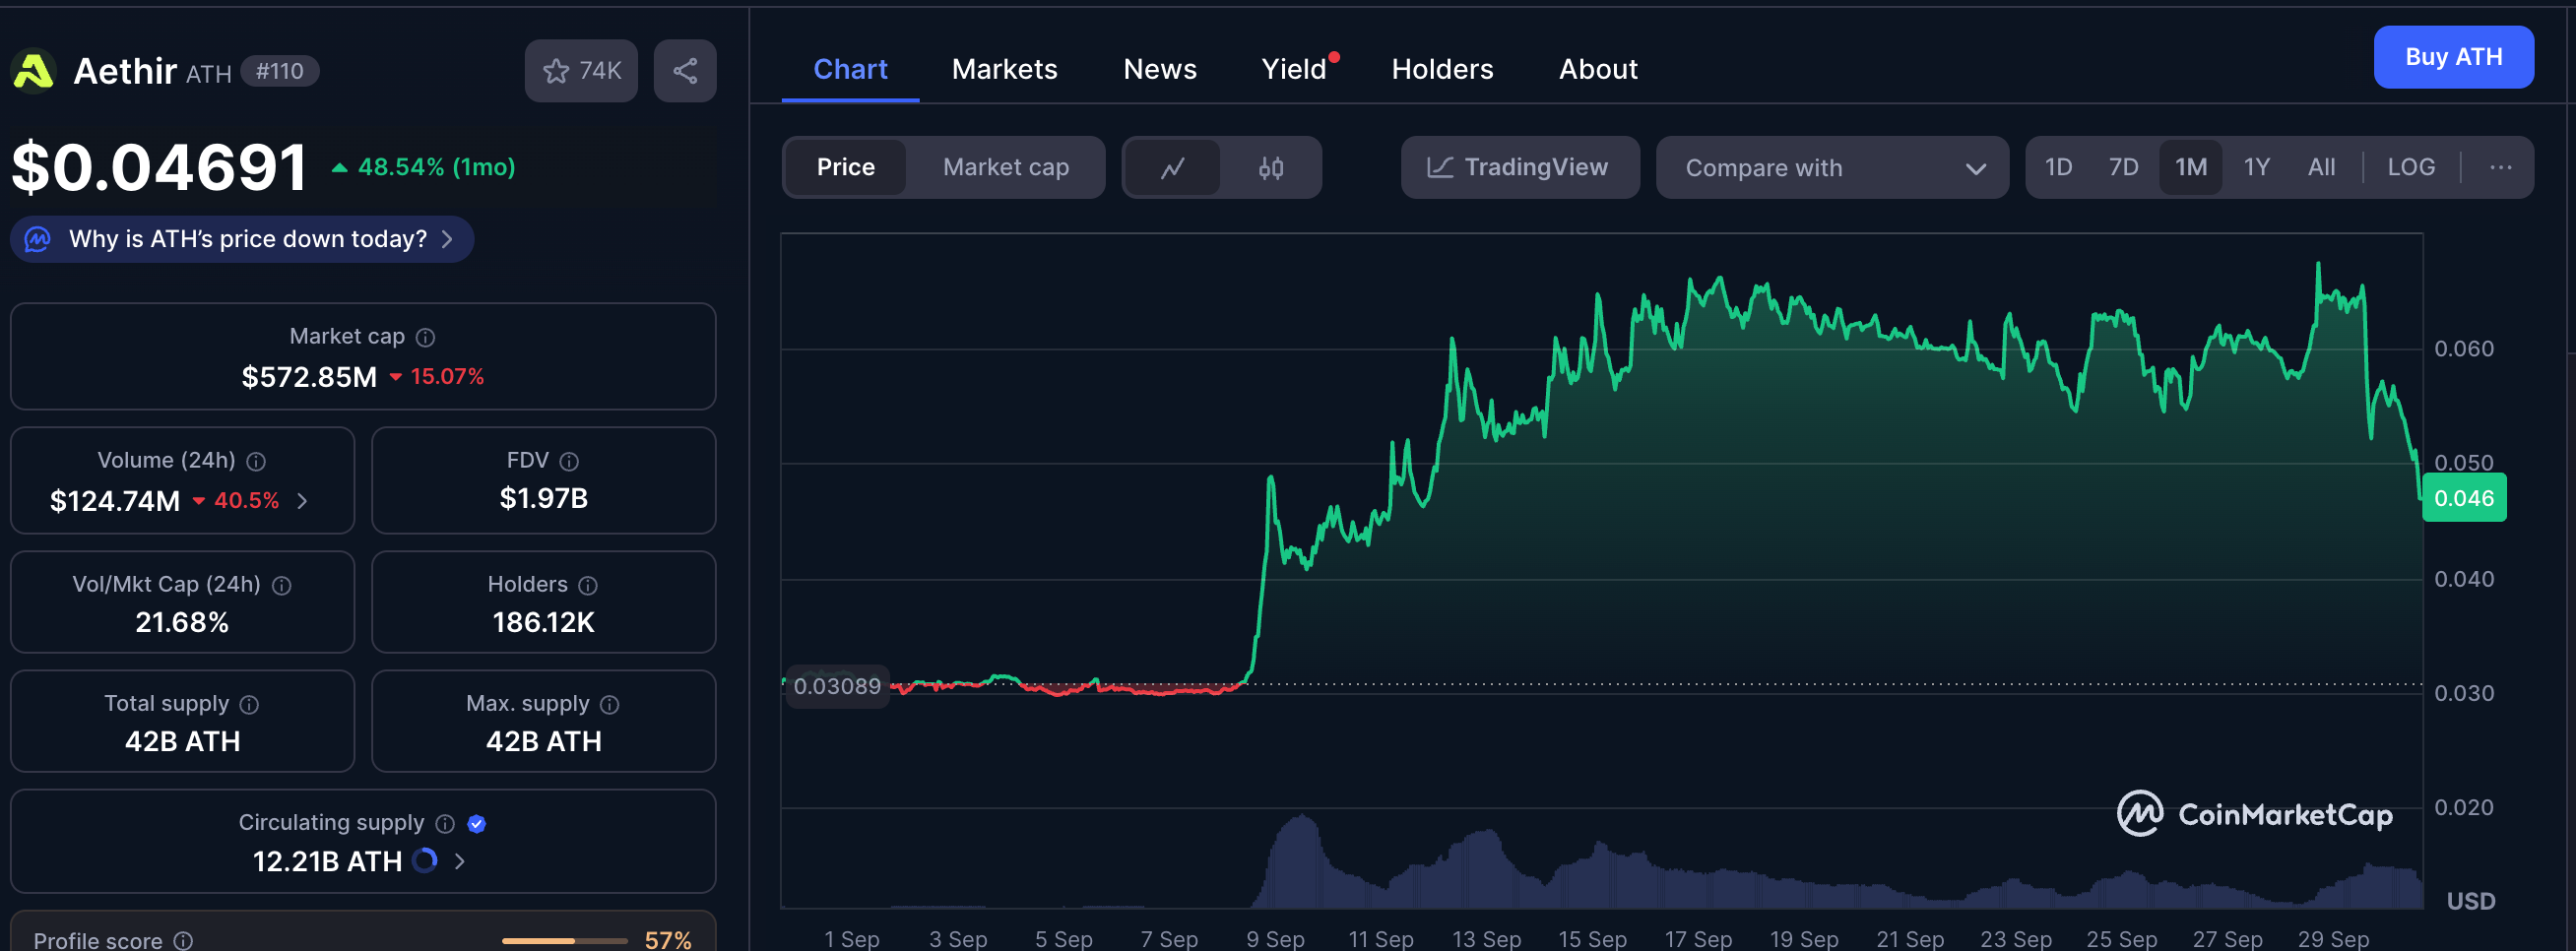Screen dimensions: 2576x951
Task: Click the Aethir logo icon
Action: click(33, 71)
